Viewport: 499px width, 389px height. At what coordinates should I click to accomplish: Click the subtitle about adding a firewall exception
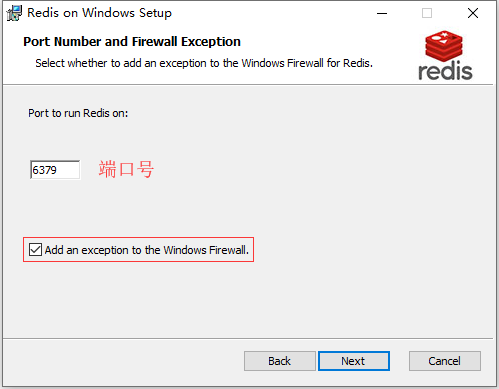(204, 63)
